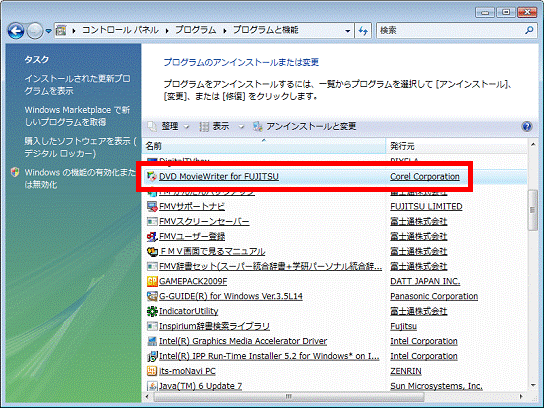This screenshot has width=544, height=408.
Task: Sort by 名前 column header
Action: (x=264, y=146)
